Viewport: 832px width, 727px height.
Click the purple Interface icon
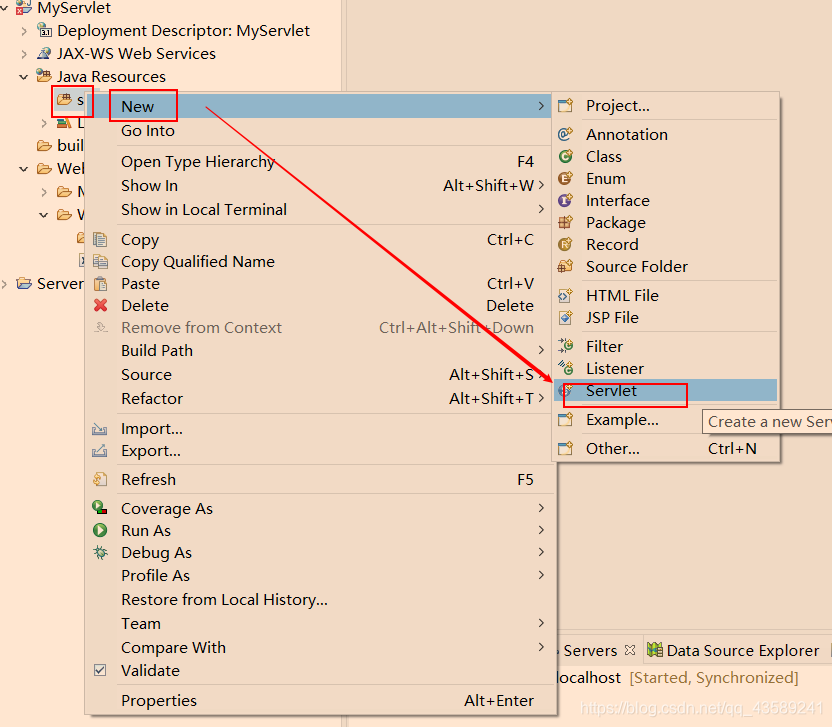coord(566,201)
